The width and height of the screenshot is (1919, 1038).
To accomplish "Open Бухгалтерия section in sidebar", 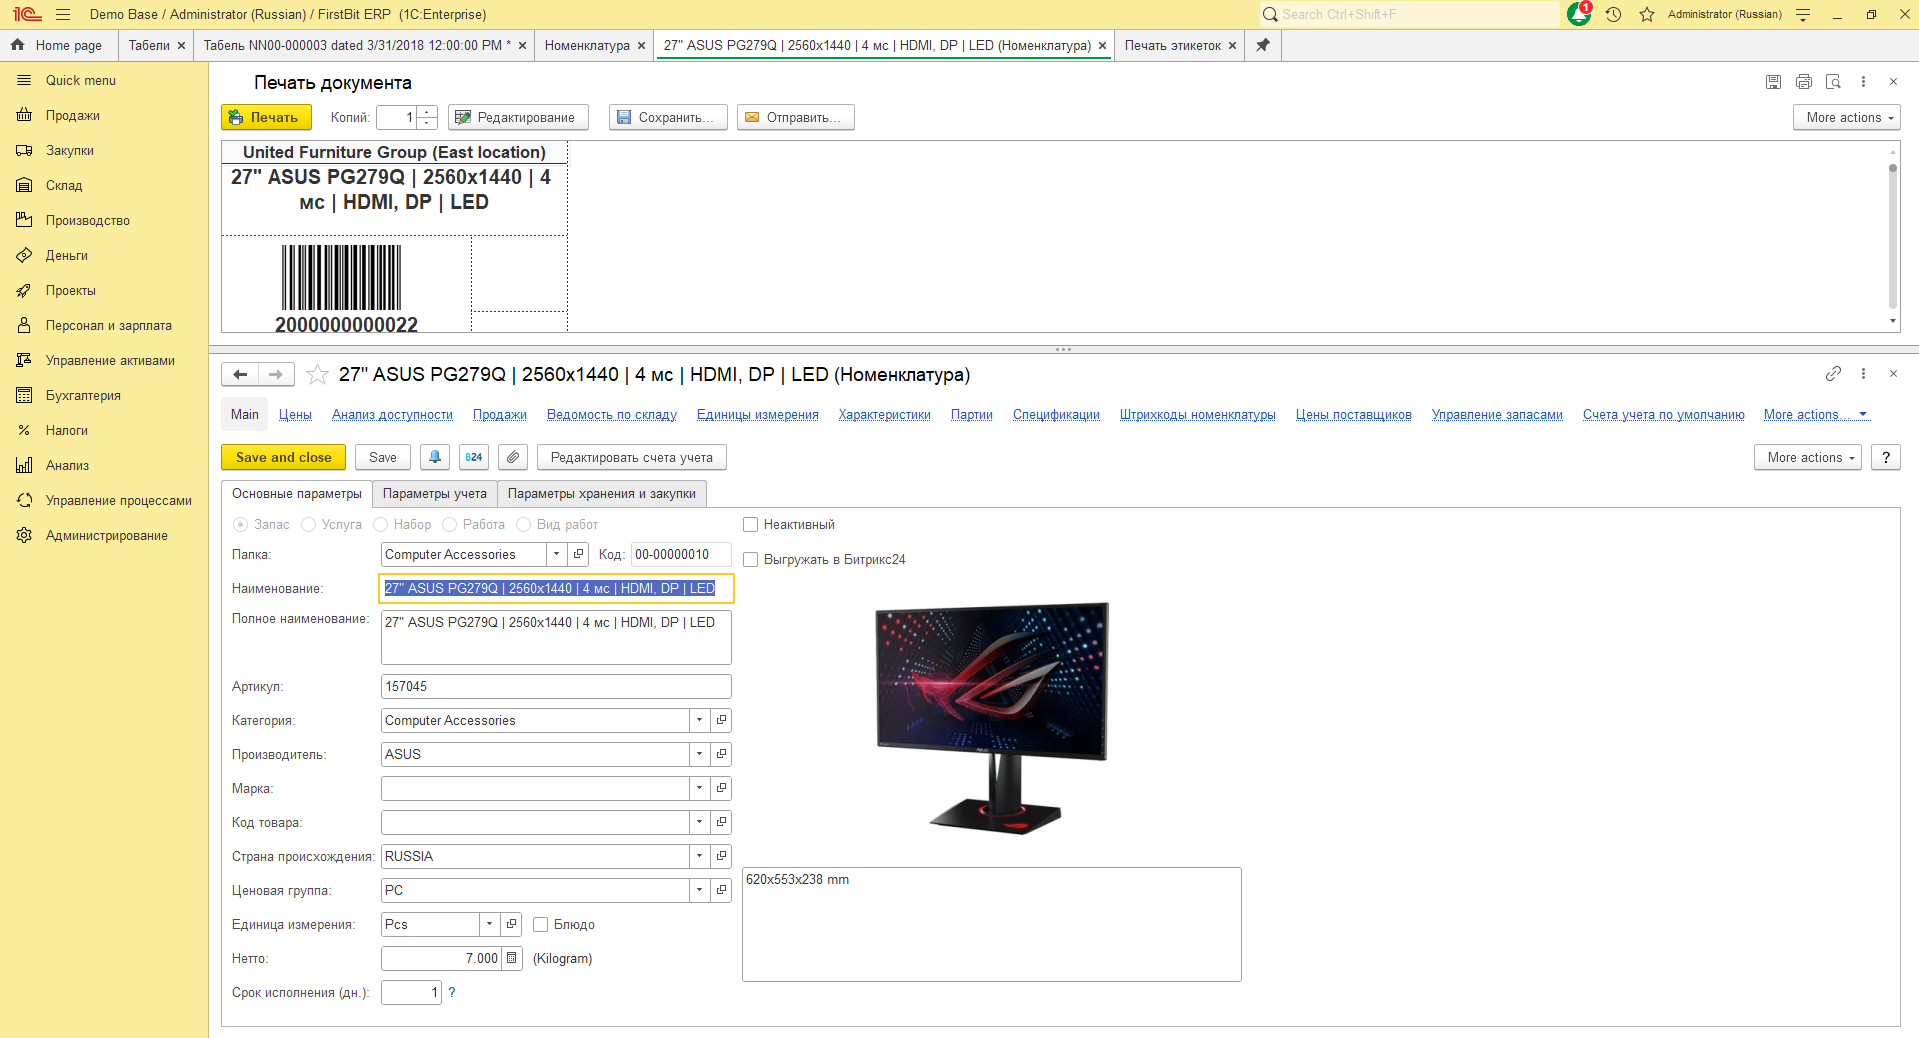I will (x=83, y=395).
